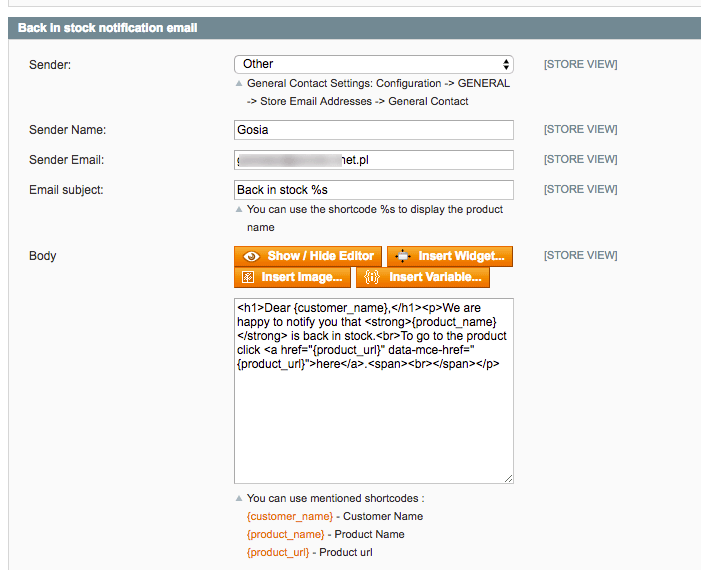Click the STORE VIEW label beside Sender Email
This screenshot has width=701, height=570.
click(580, 160)
